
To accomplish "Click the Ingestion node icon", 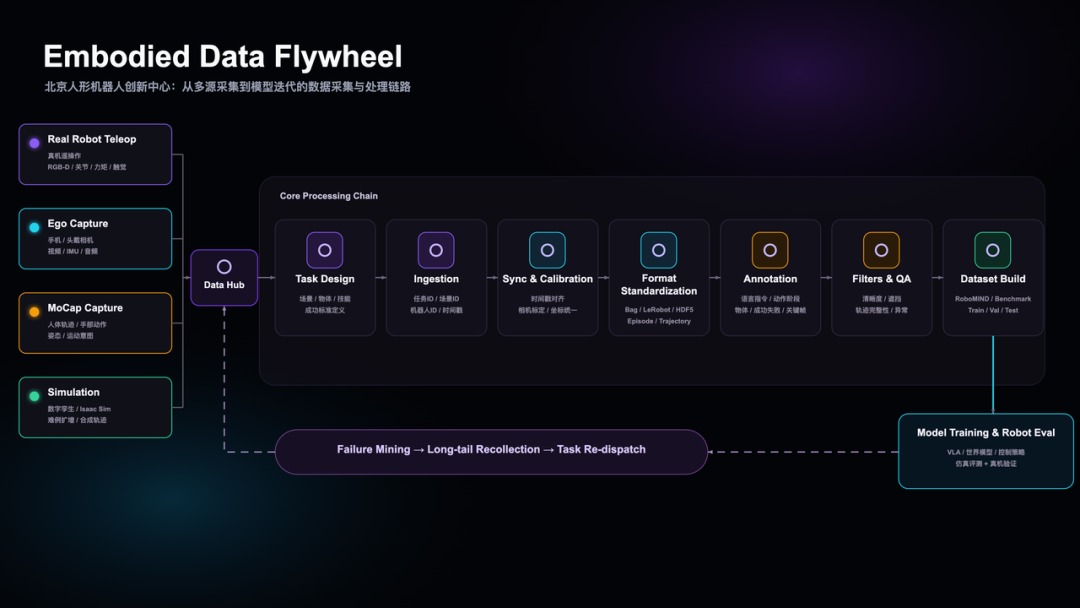I will pyautogui.click(x=436, y=250).
